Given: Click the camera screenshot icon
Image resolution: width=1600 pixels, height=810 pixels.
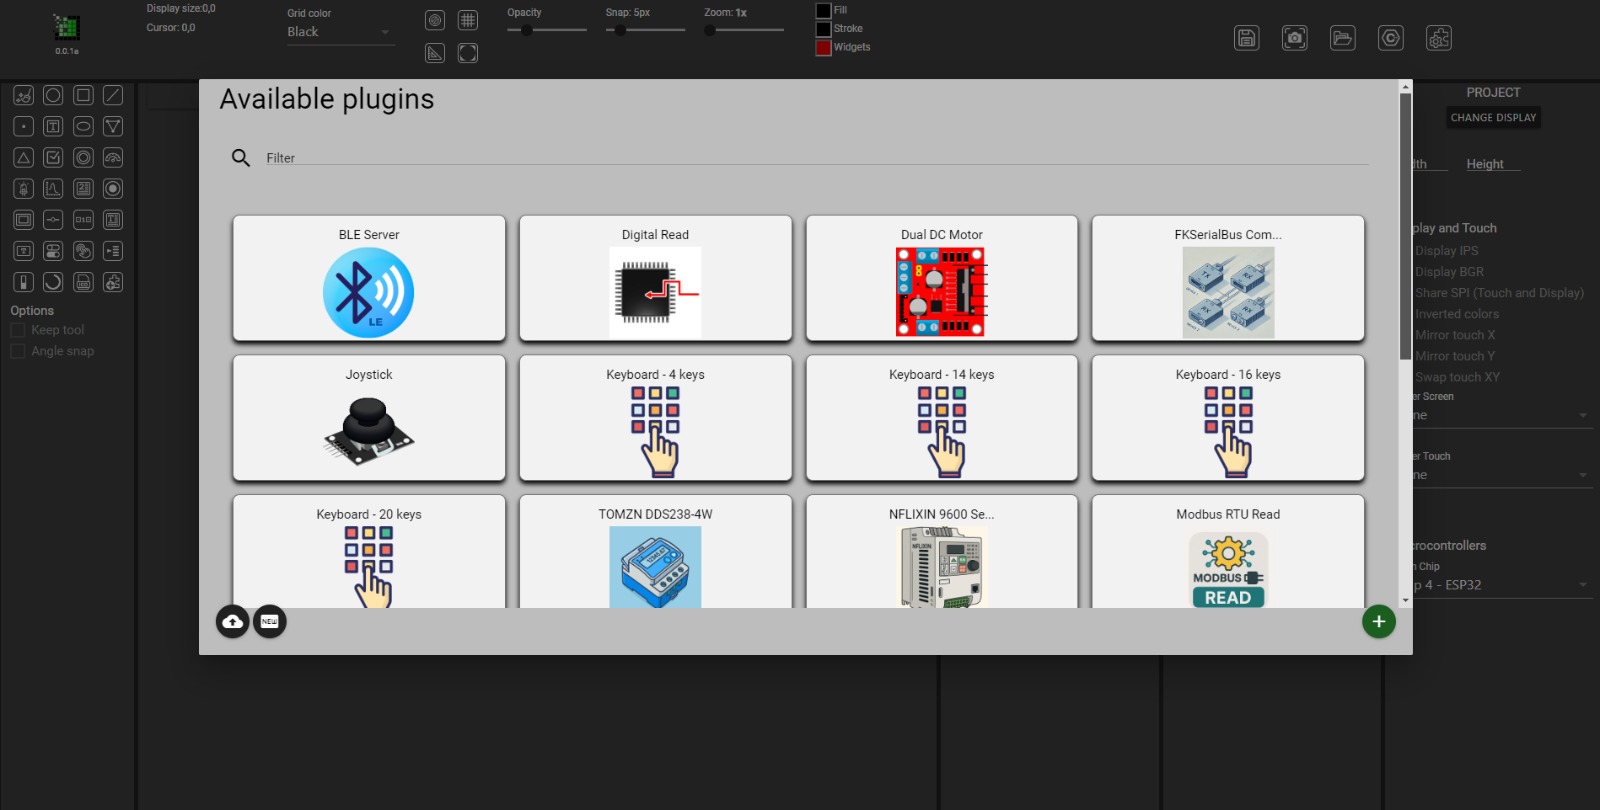Looking at the screenshot, I should click(x=1295, y=38).
